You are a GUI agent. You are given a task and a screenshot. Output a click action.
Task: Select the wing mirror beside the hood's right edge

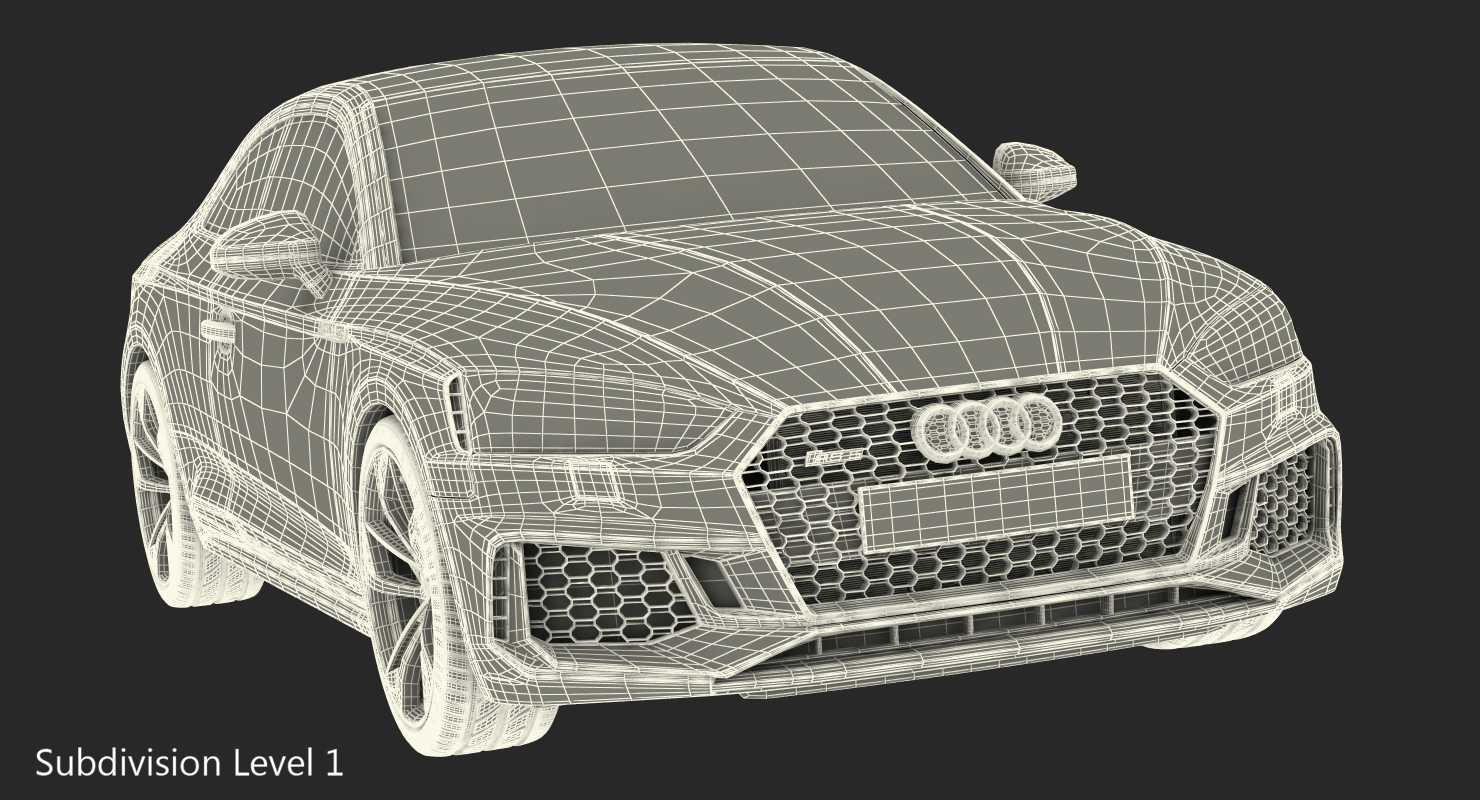[x=1035, y=170]
